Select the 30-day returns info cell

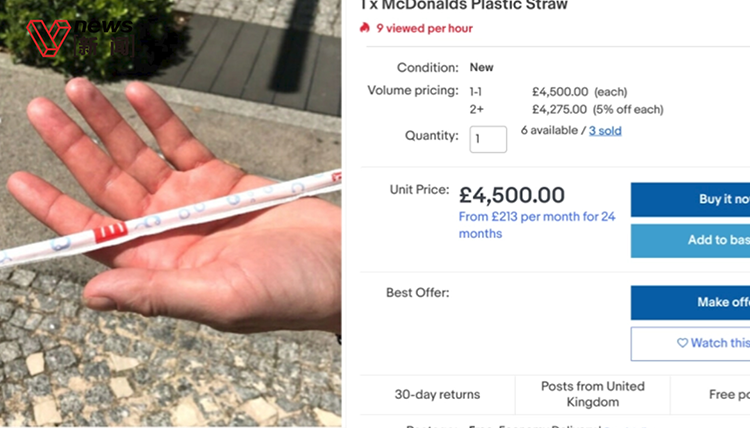click(x=437, y=394)
